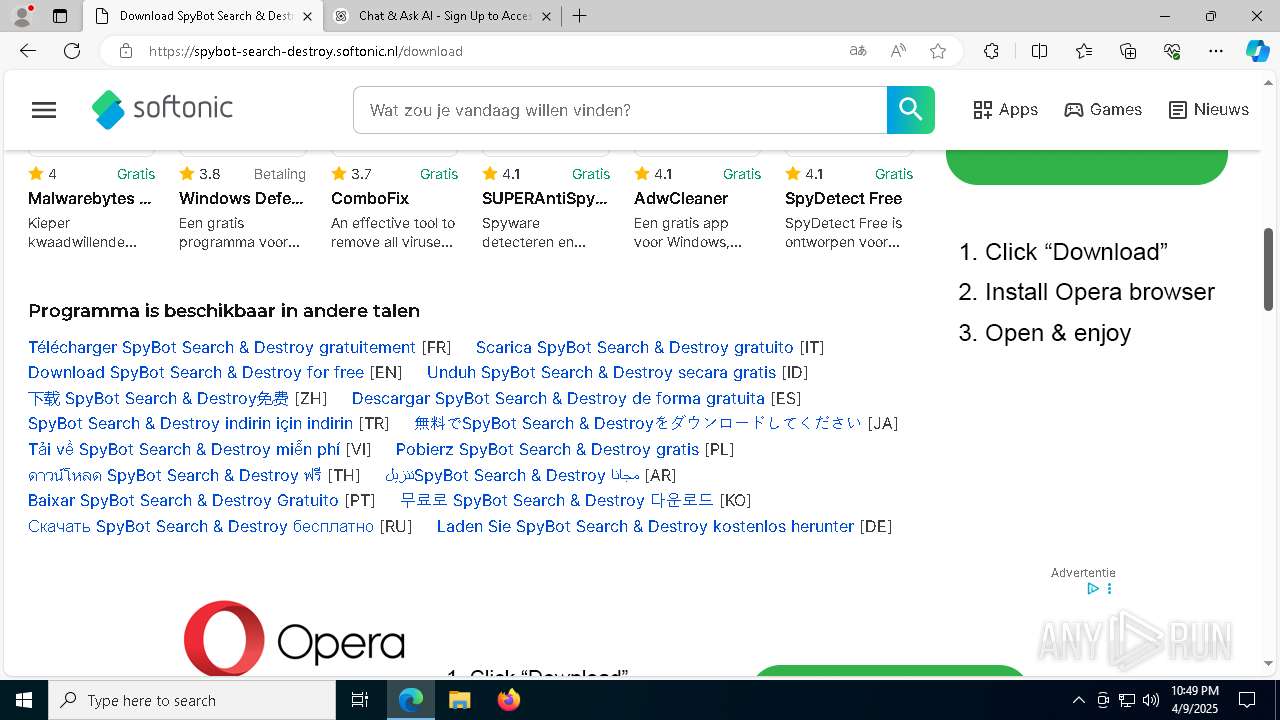The height and width of the screenshot is (720, 1280).
Task: Click the read aloud icon
Action: coord(898,51)
